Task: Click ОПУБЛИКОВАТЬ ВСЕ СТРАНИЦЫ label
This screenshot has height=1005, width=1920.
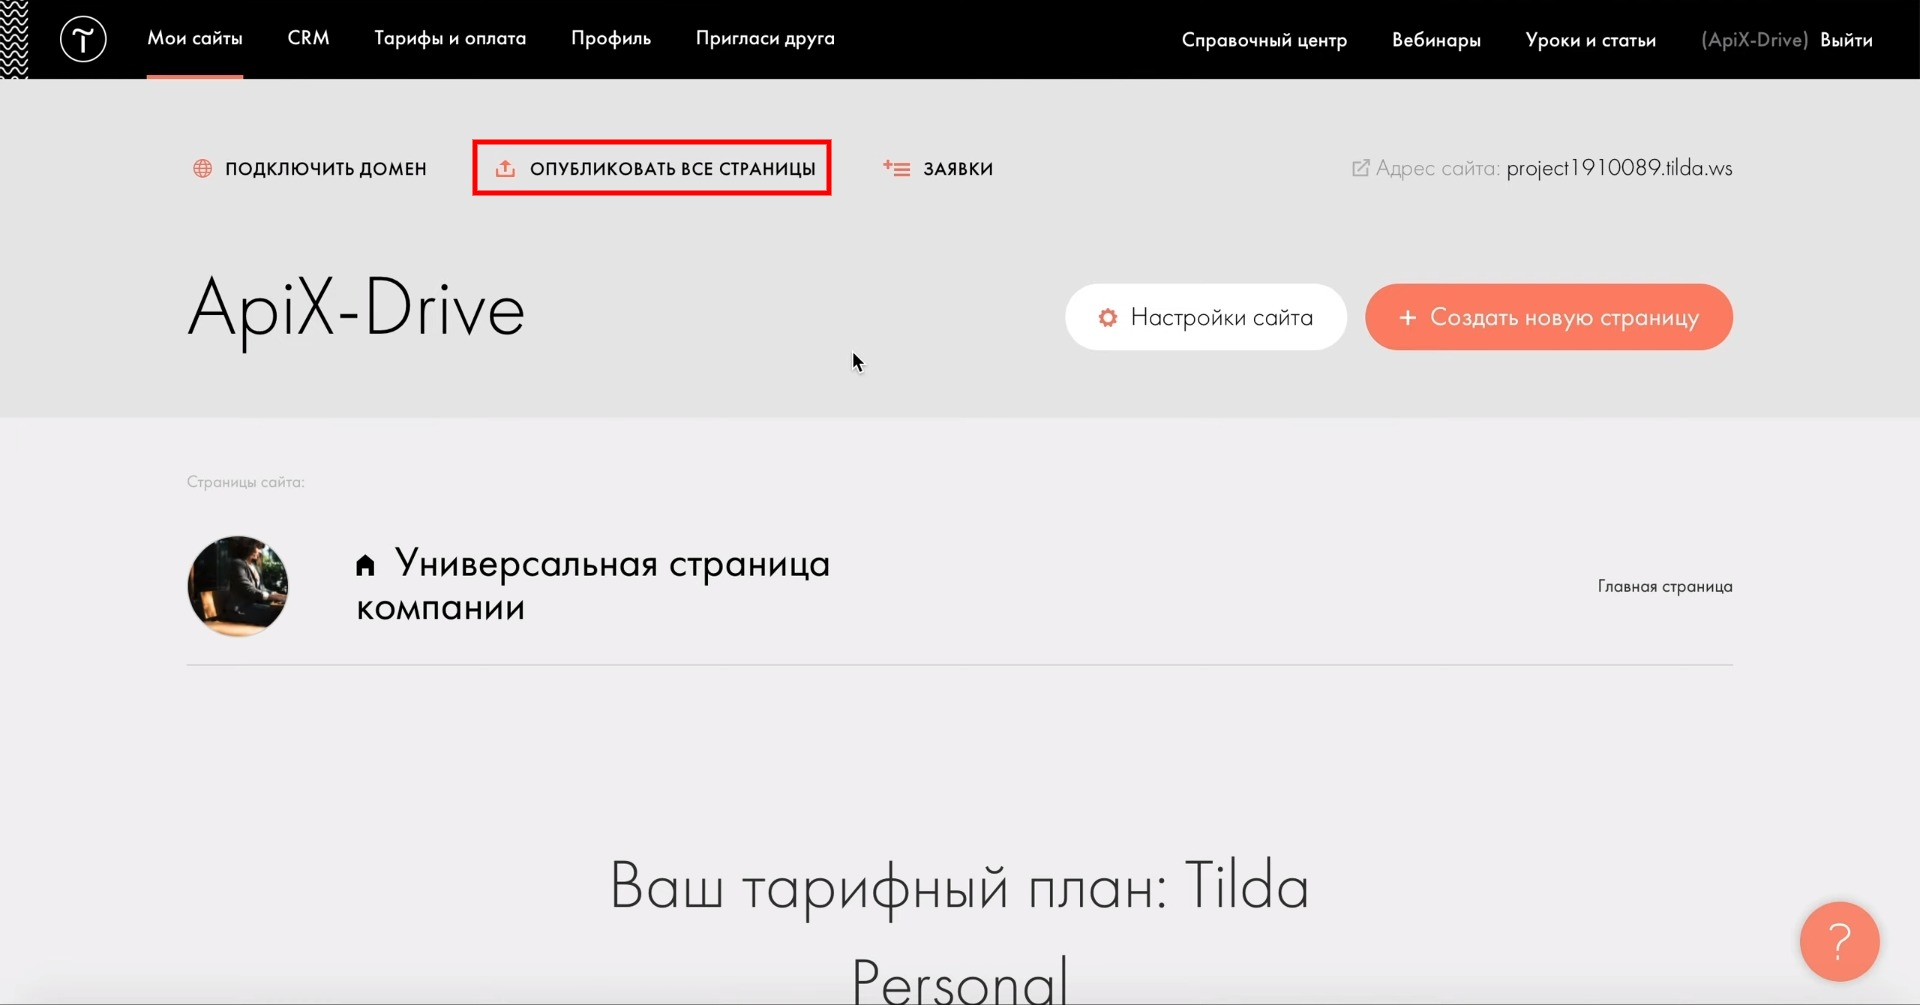Action: [673, 169]
